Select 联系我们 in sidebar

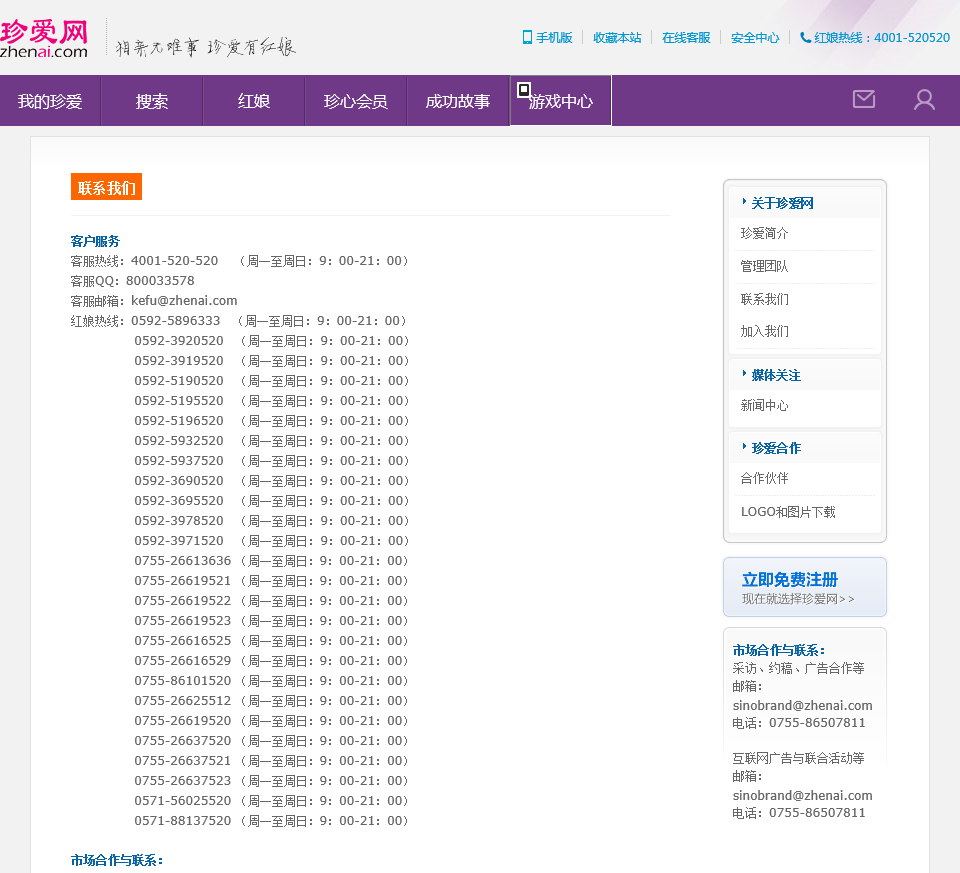[764, 299]
